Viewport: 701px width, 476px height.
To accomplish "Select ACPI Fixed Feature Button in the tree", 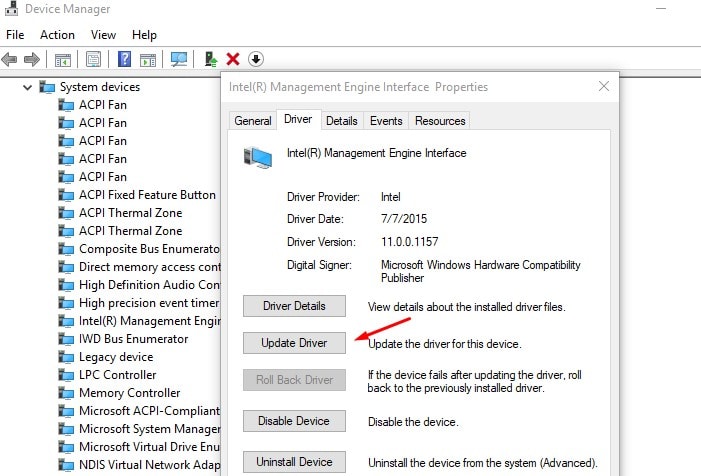I will (x=147, y=195).
